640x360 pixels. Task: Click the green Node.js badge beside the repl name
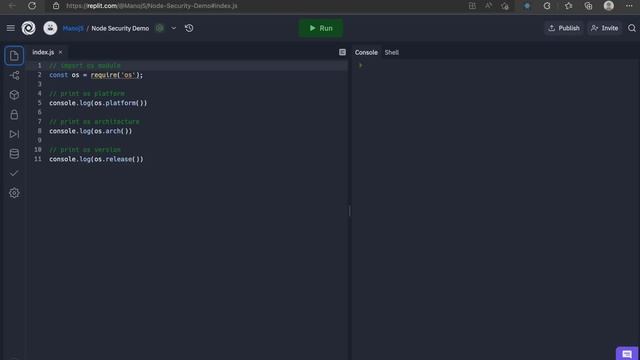pos(160,28)
